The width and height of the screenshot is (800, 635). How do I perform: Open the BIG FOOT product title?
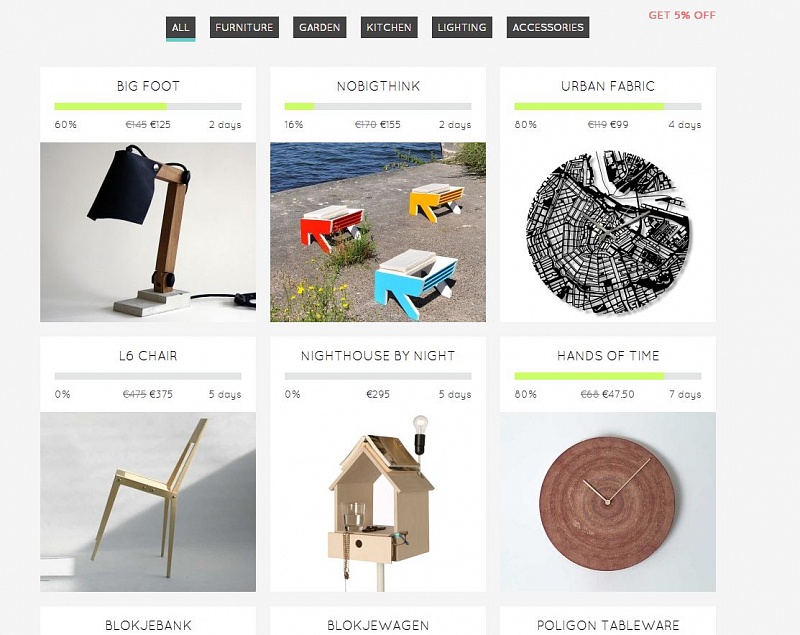(148, 86)
